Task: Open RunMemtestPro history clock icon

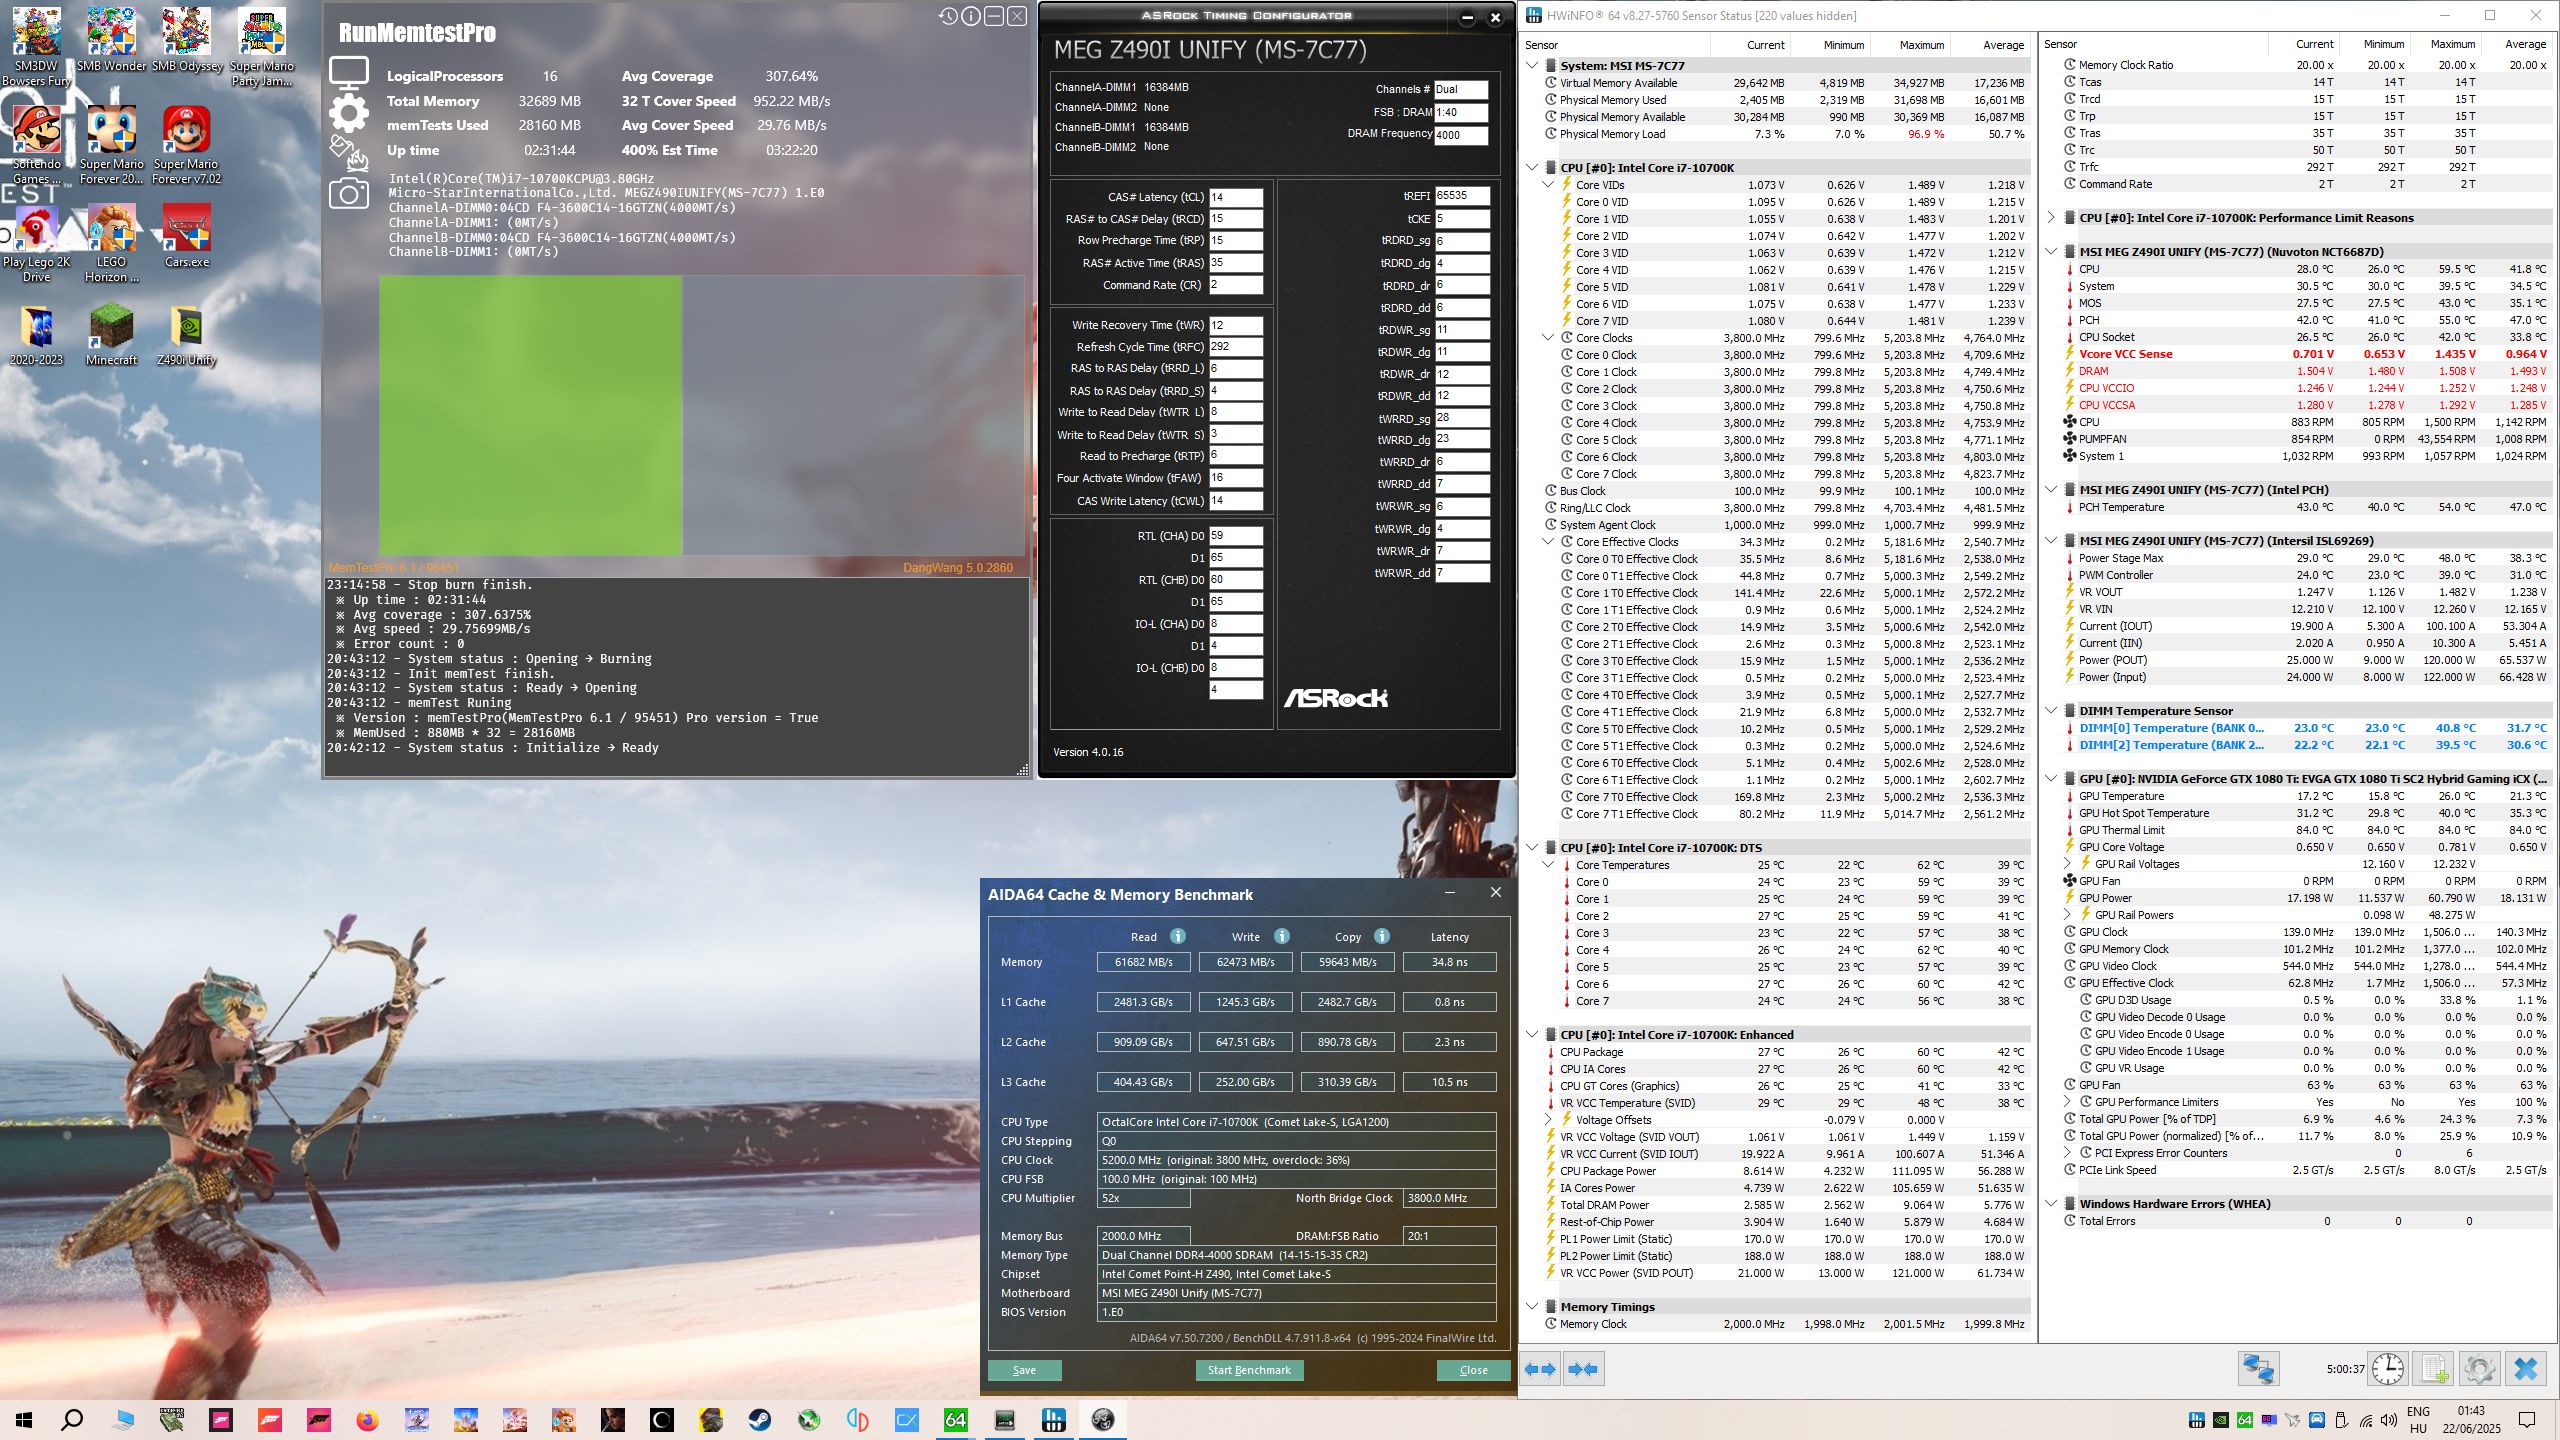Action: (948, 16)
